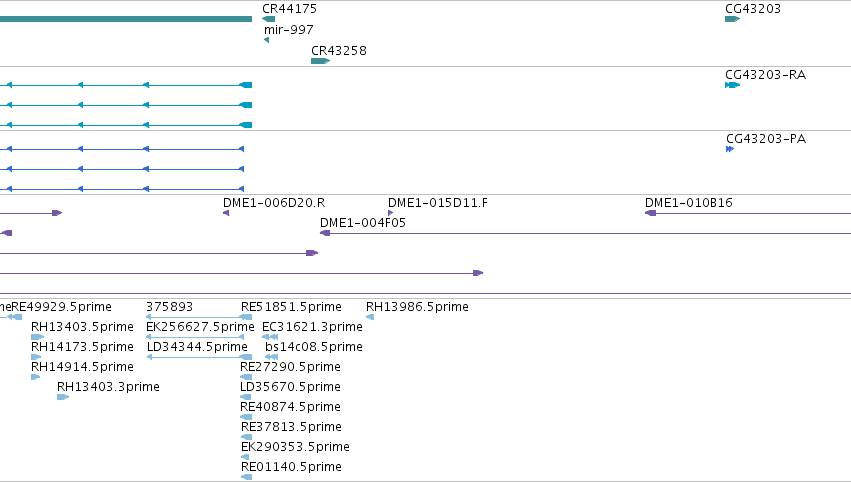Select the DME1-004F05 label
Viewport: 851px width, 482px height.
[363, 223]
